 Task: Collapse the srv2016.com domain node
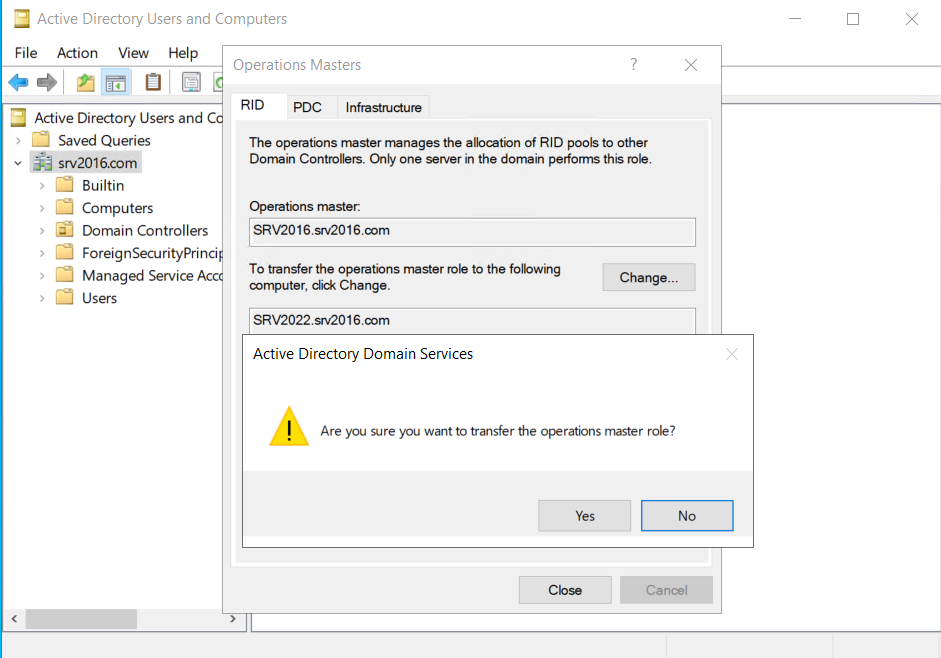pyautogui.click(x=18, y=163)
